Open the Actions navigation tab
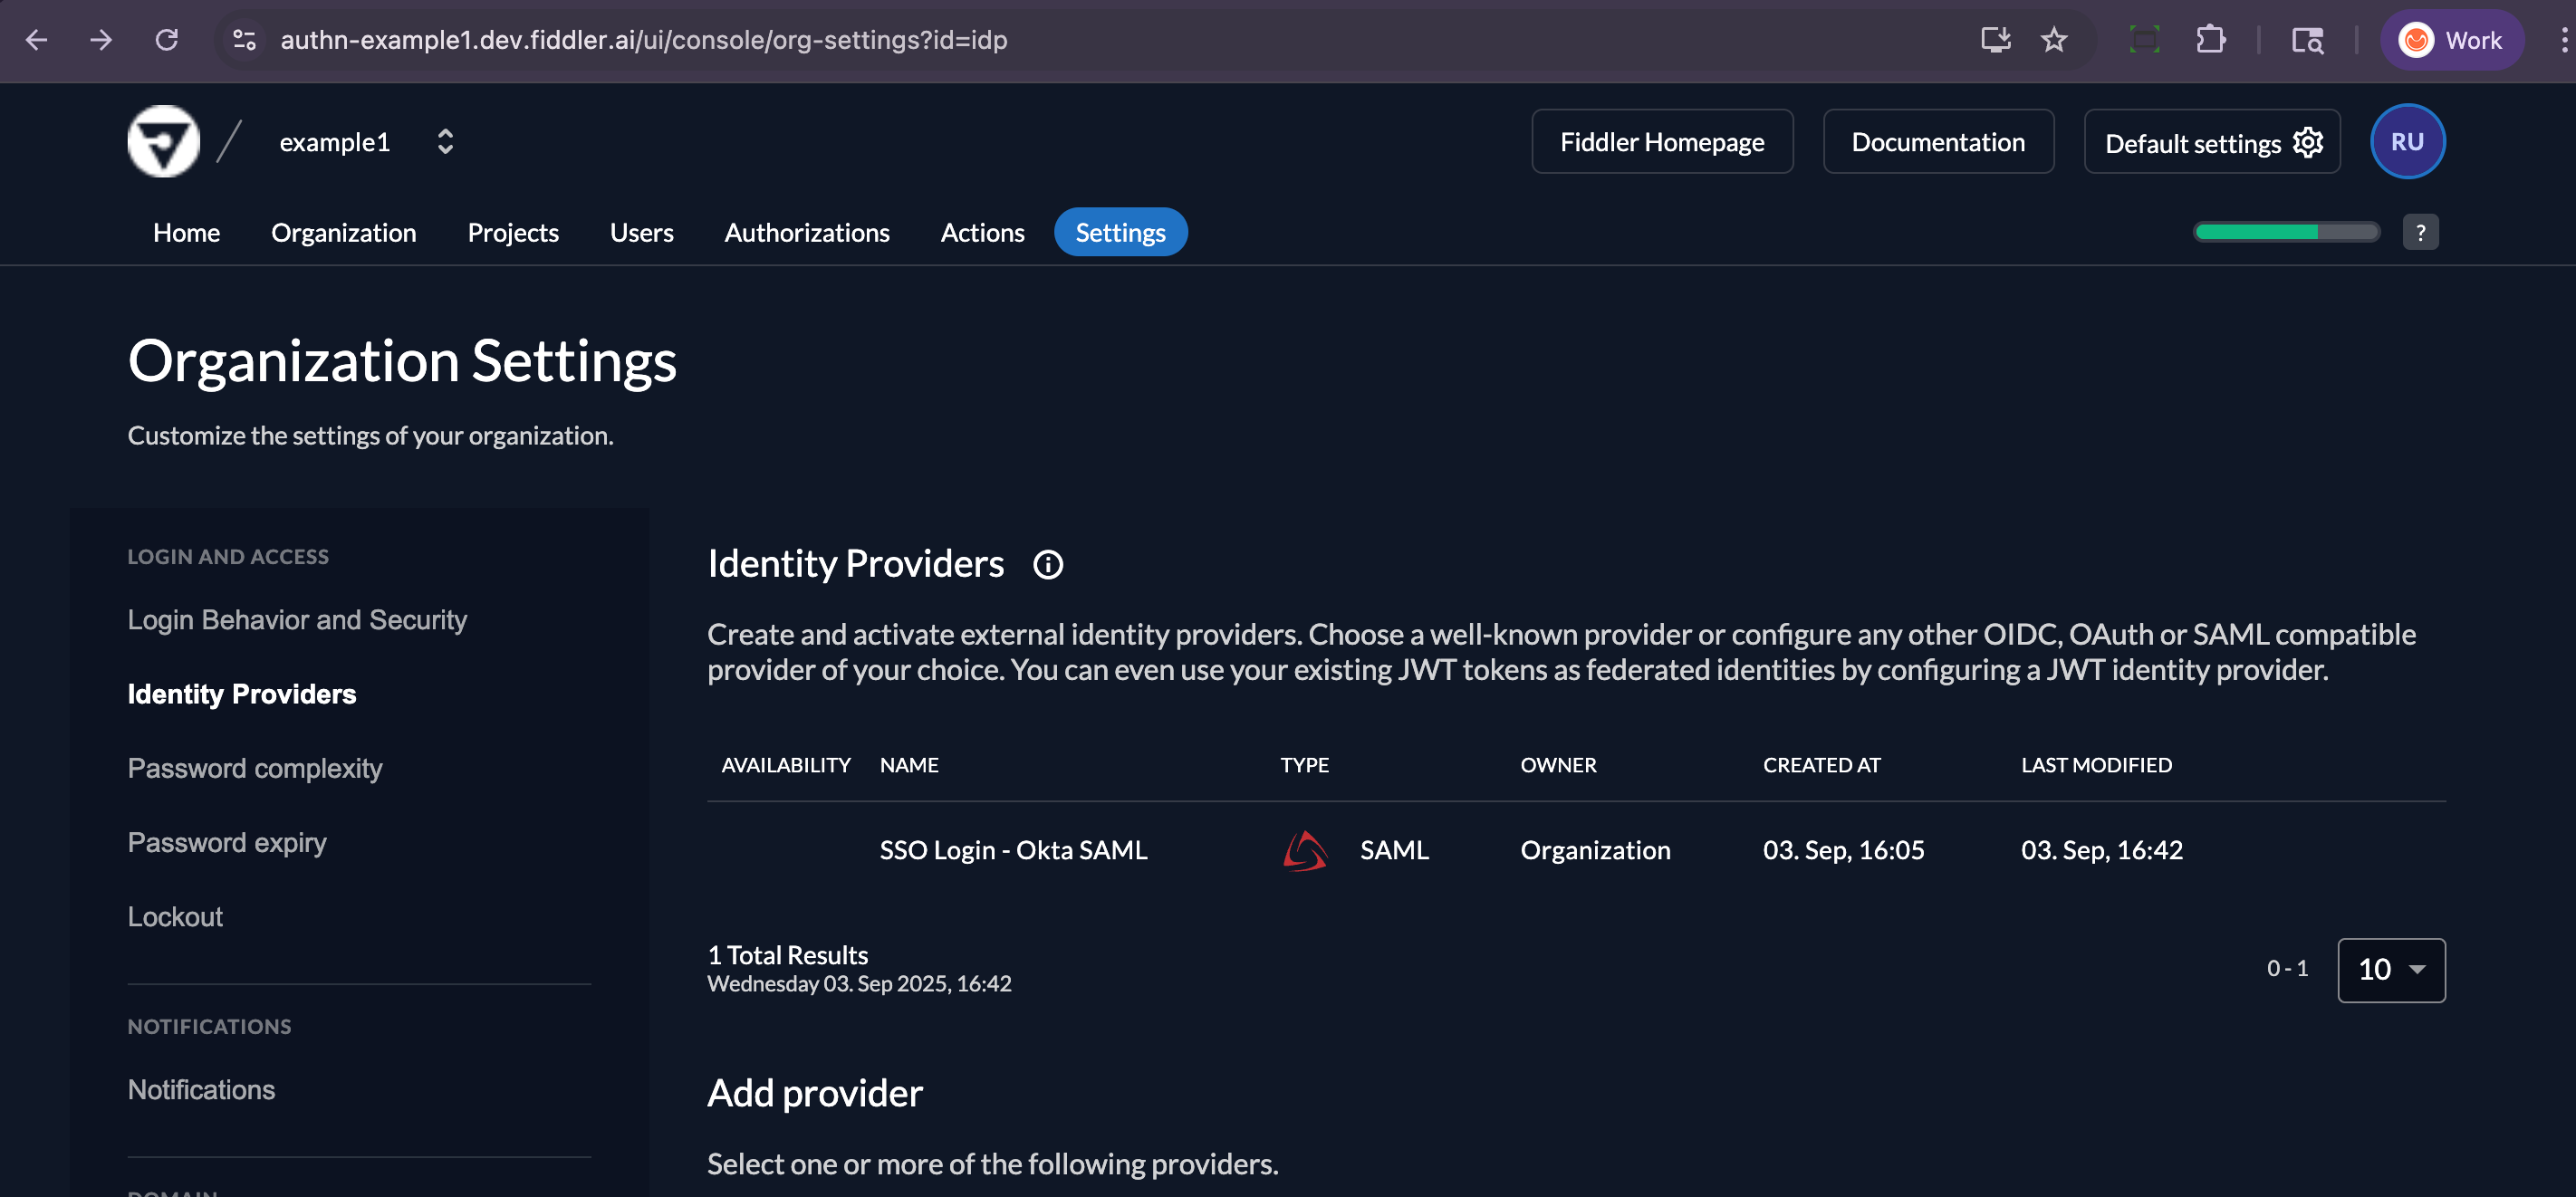The image size is (2576, 1197). coord(982,232)
